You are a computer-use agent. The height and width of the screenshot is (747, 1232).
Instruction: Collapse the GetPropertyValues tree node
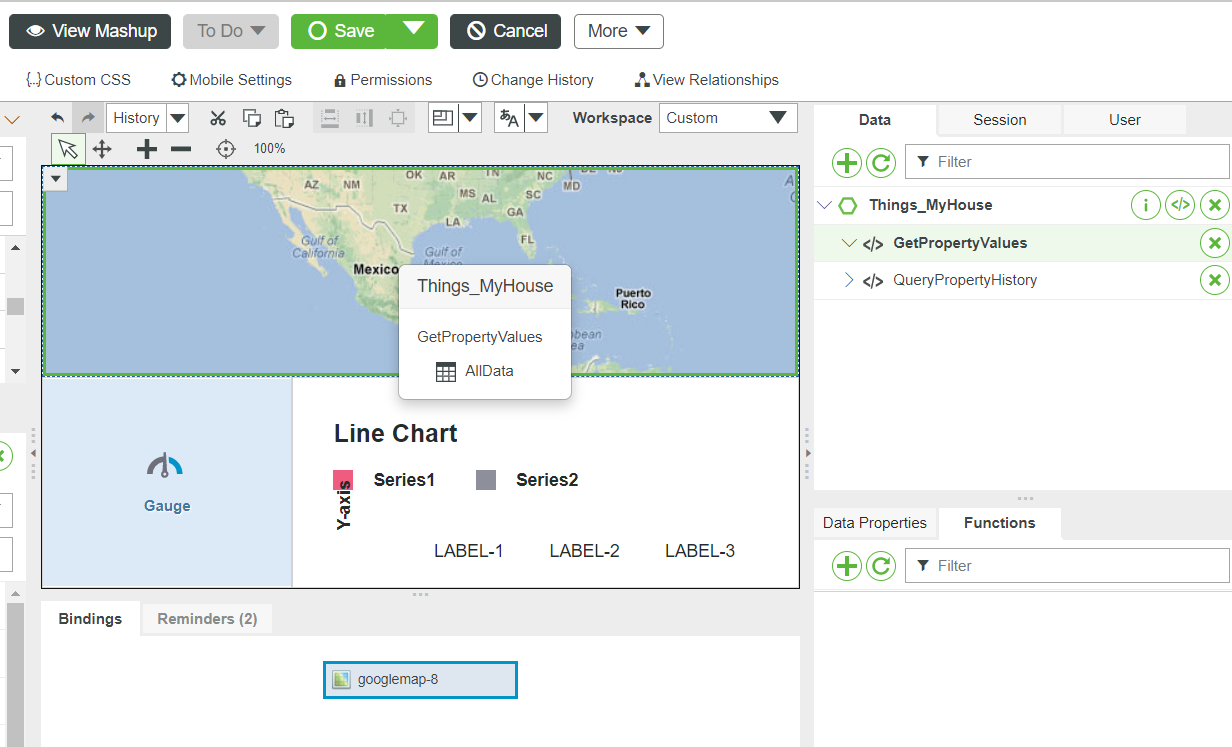(x=849, y=242)
